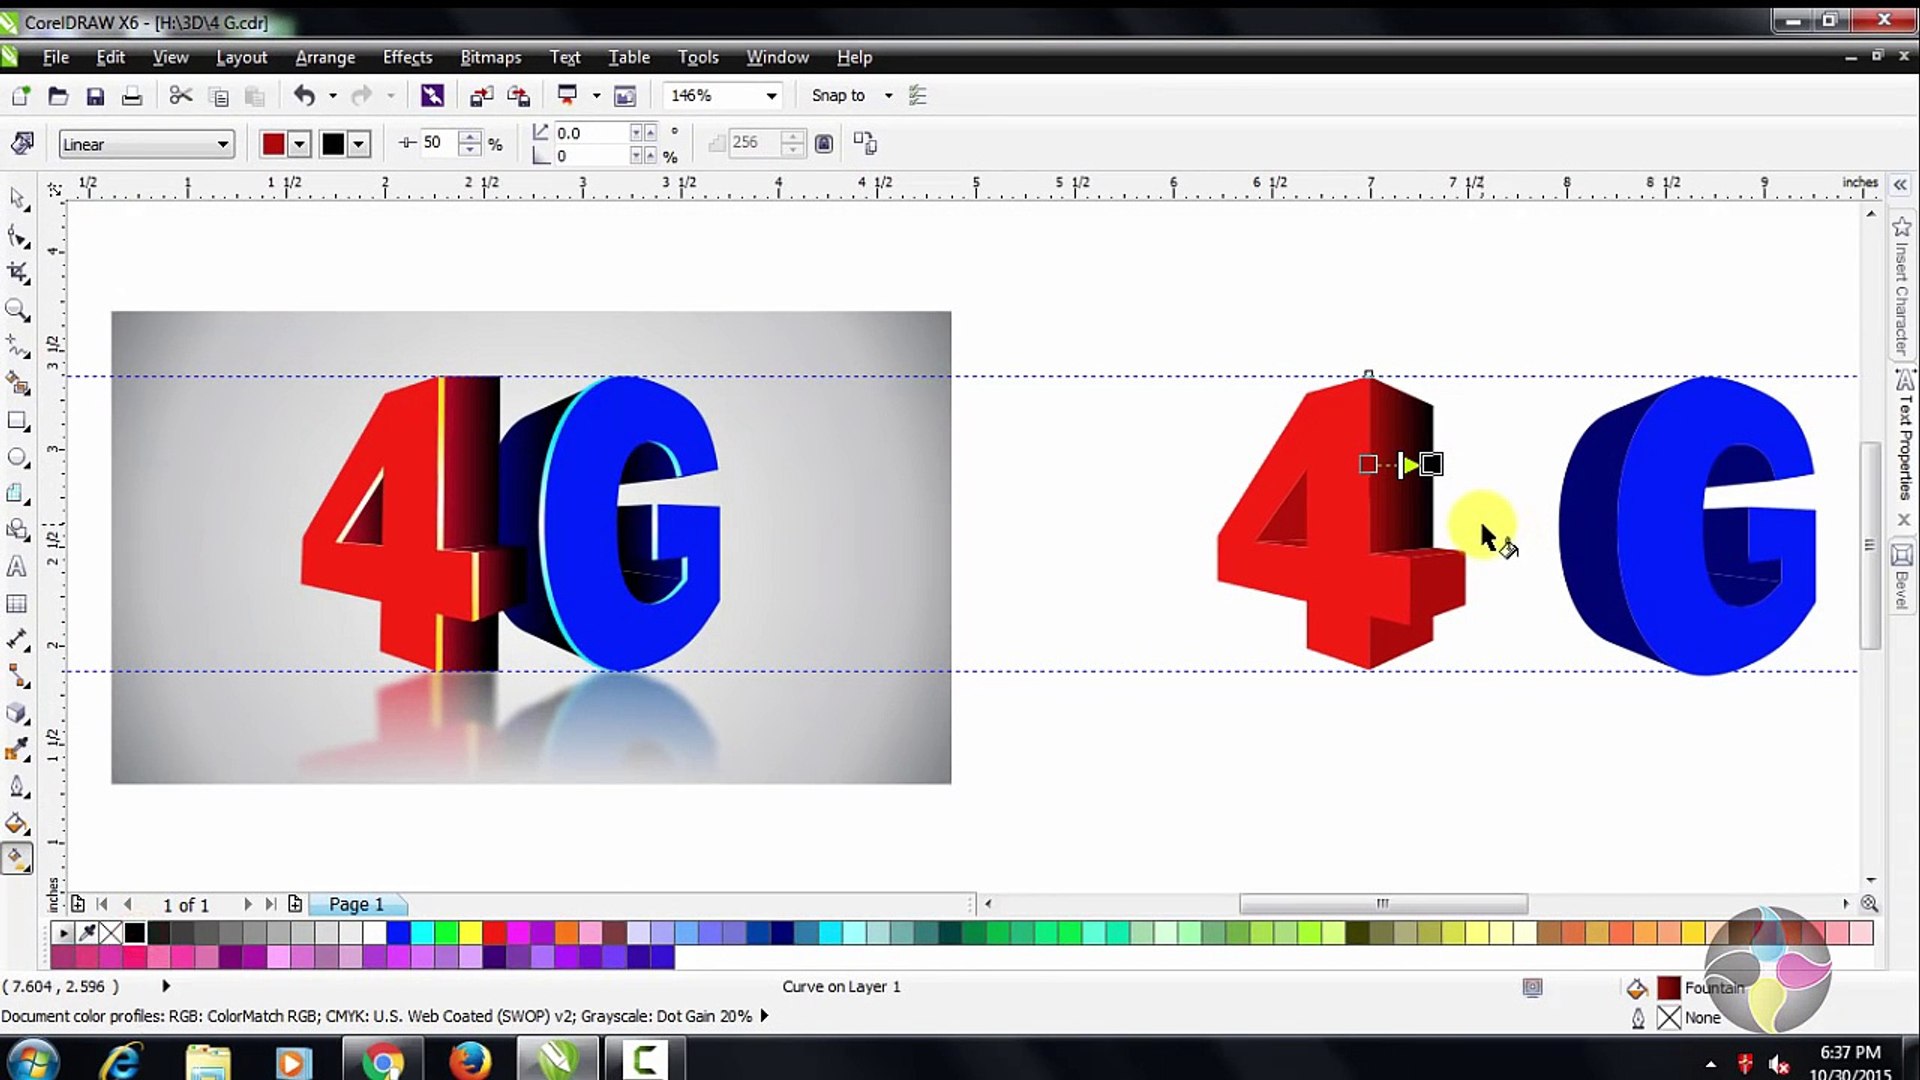The height and width of the screenshot is (1080, 1920).
Task: Click Copy fill properties icon
Action: (865, 144)
